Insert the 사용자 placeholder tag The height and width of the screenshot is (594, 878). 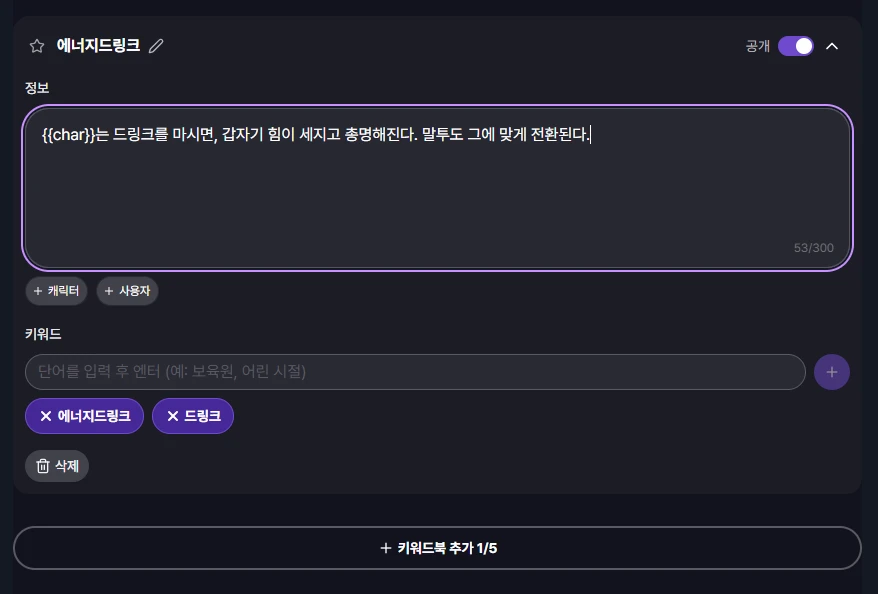[x=127, y=291]
